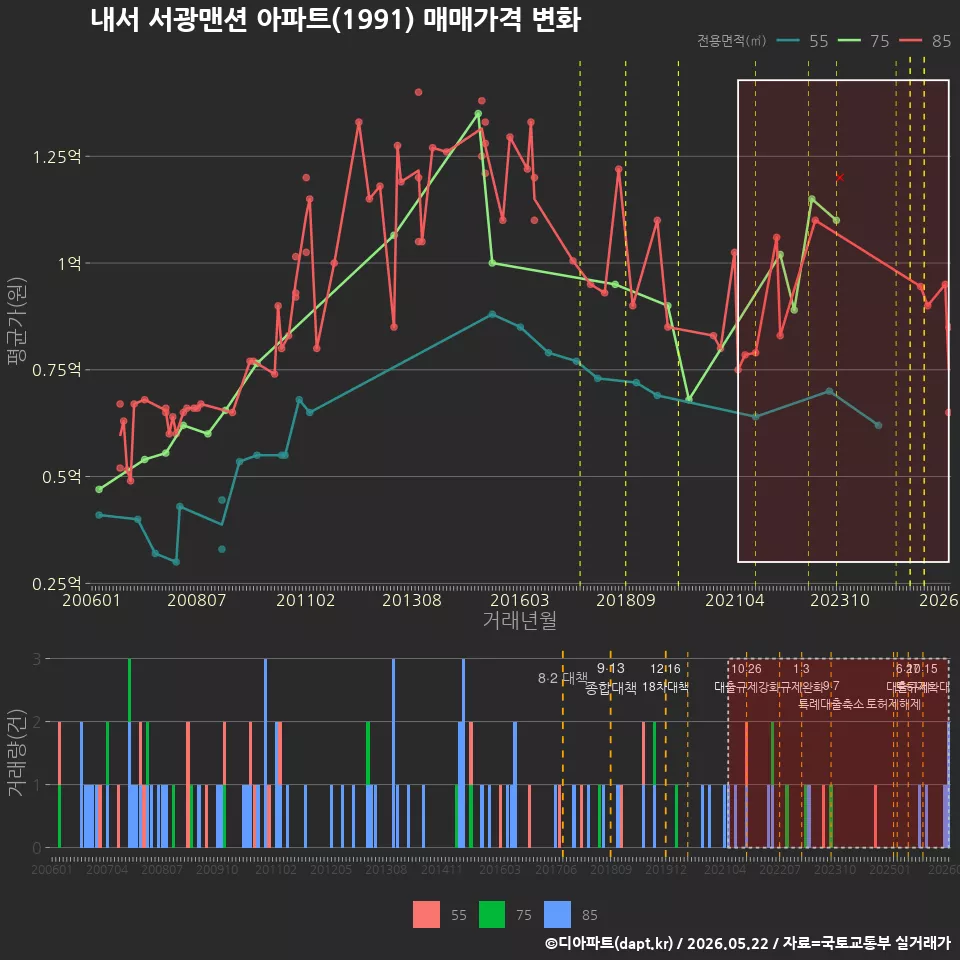Toggle the 55 teal line legend entry
The height and width of the screenshot is (960, 960).
(803, 41)
